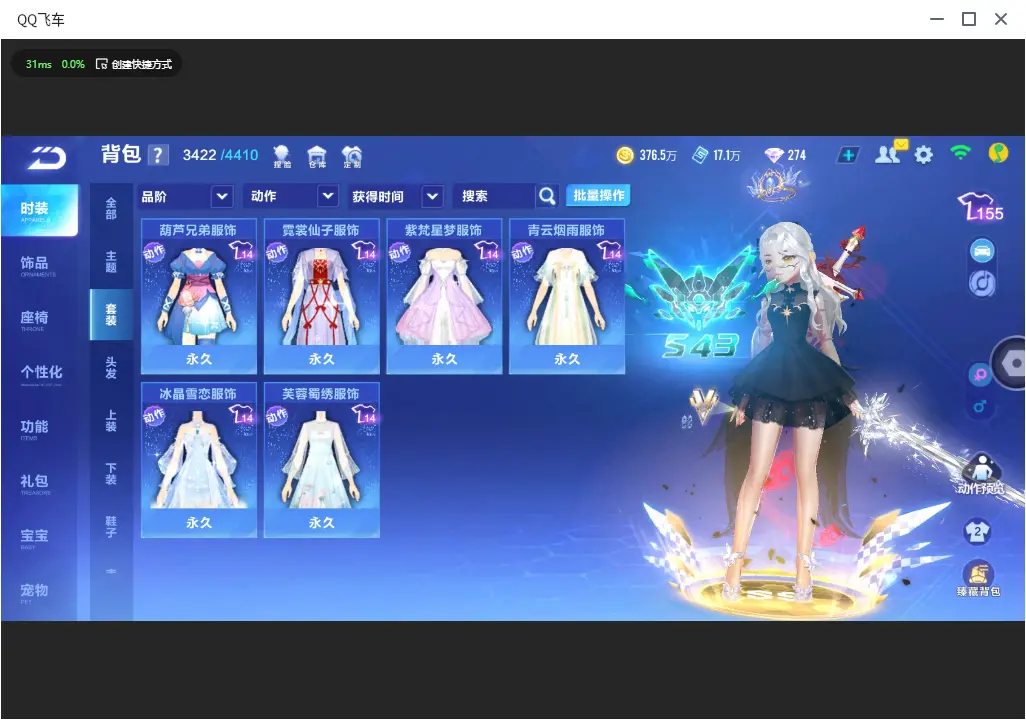Screen dimensions: 1026x720
Task: Click the music note preview icon
Action: [x=982, y=283]
